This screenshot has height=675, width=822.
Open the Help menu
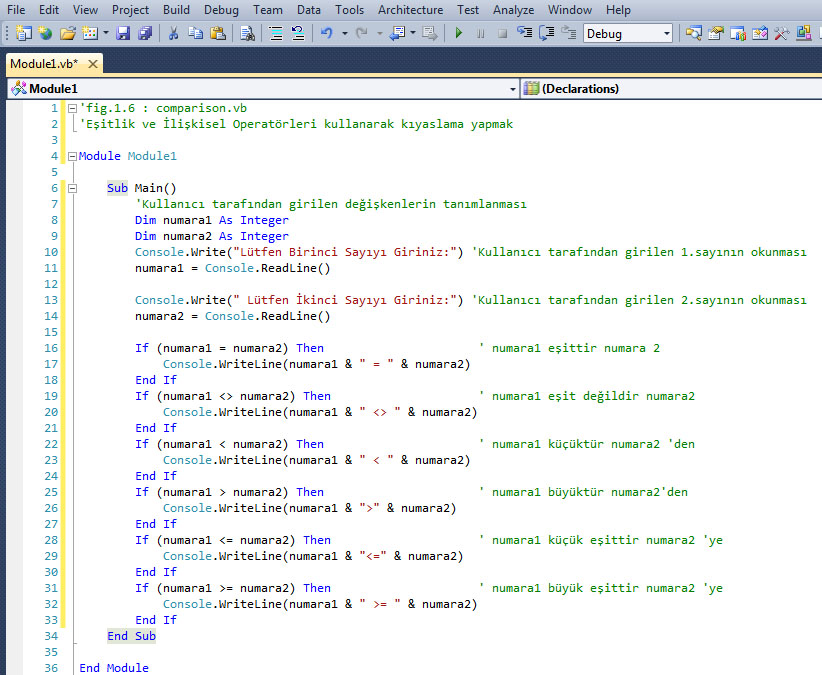click(x=618, y=10)
